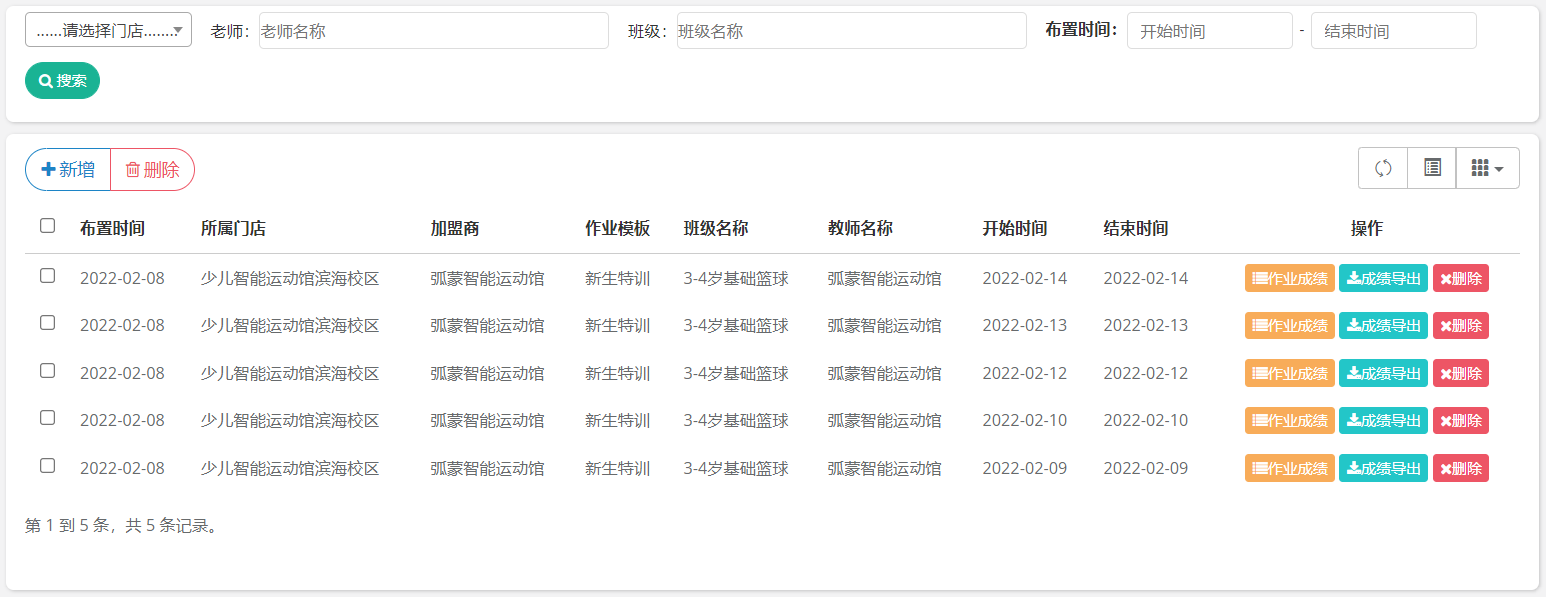The width and height of the screenshot is (1546, 597).
Task: Open the 开始时间 date picker field
Action: pyautogui.click(x=1209, y=31)
